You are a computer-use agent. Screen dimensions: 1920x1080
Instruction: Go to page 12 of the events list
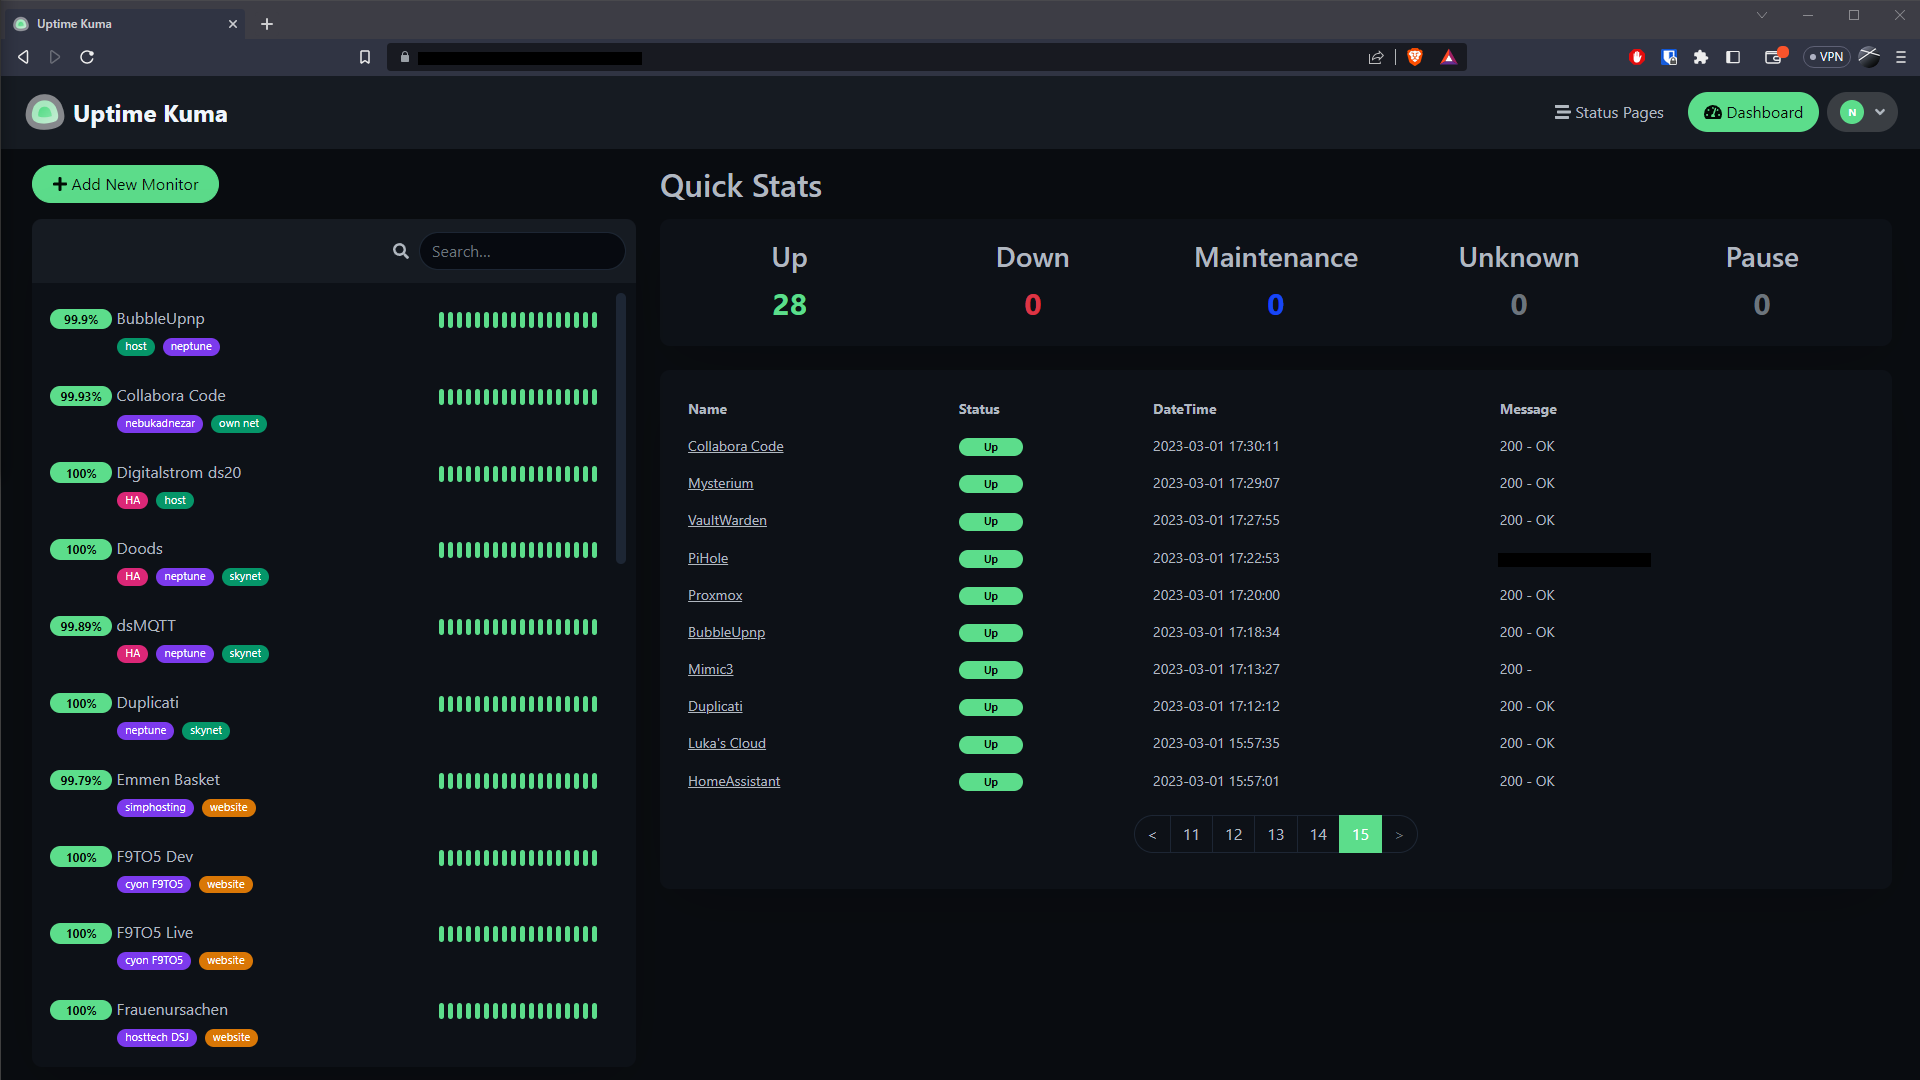pos(1233,834)
